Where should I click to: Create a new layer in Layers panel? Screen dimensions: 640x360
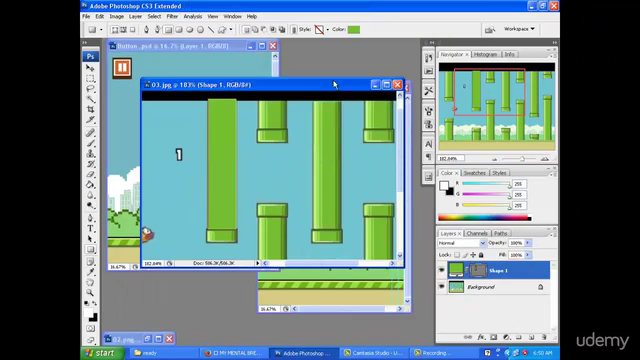pyautogui.click(x=531, y=337)
